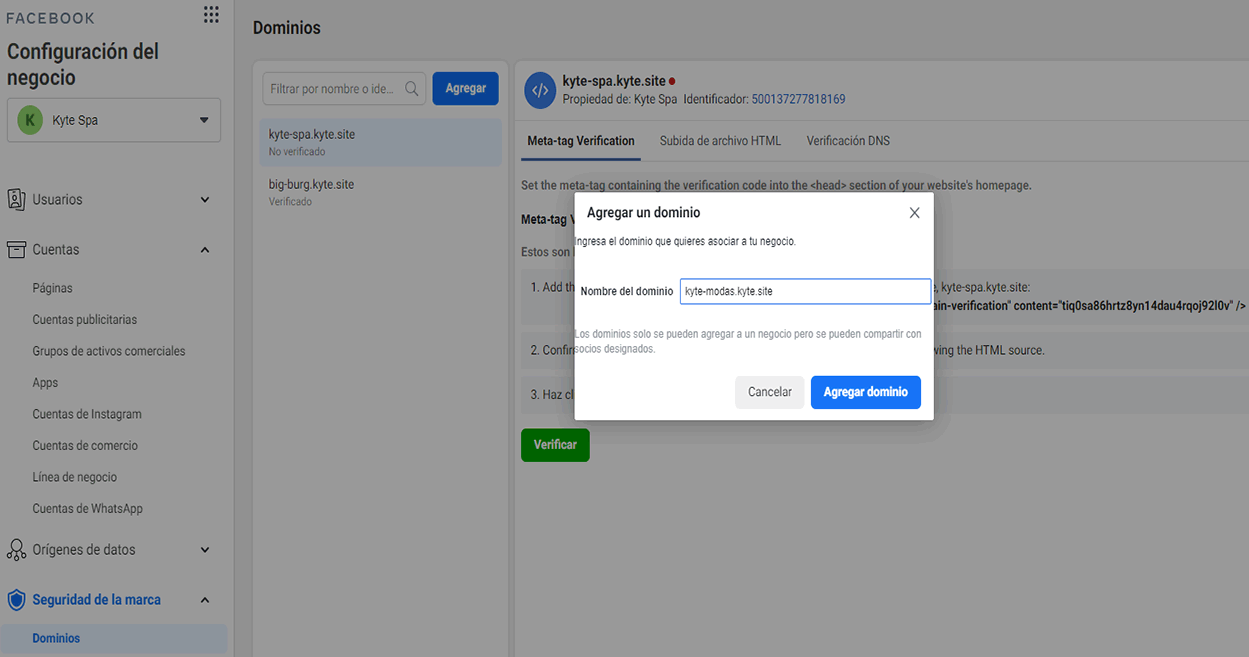Open Grupos de activos comerciales
Image resolution: width=1249 pixels, height=657 pixels.
pos(109,351)
